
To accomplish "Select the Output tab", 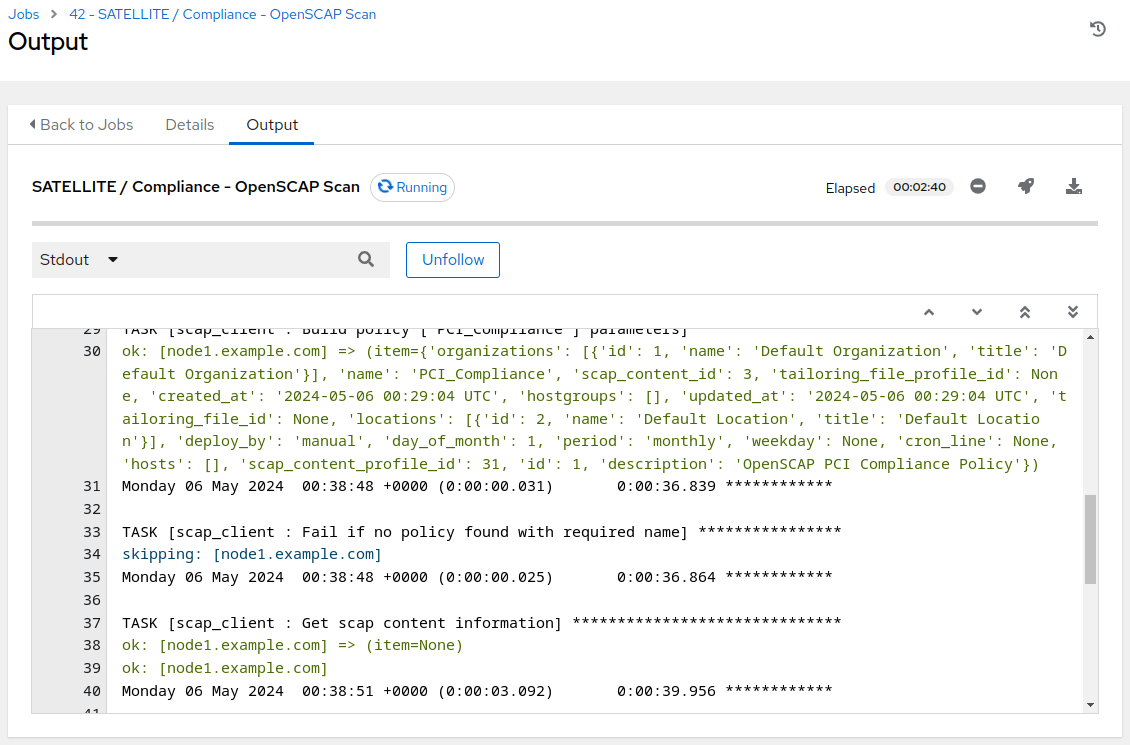I will click(272, 125).
